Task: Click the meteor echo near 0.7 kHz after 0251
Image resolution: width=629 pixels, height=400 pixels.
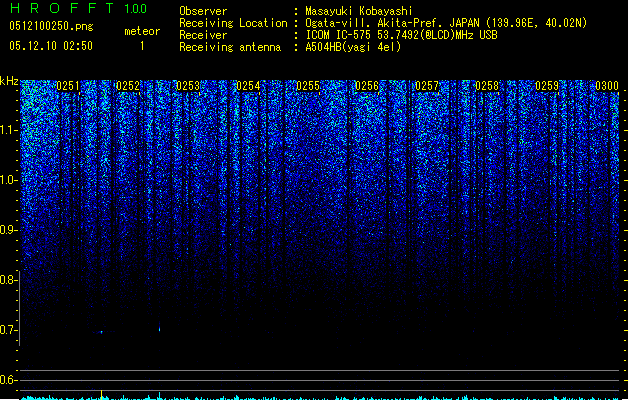Action: pyautogui.click(x=101, y=332)
